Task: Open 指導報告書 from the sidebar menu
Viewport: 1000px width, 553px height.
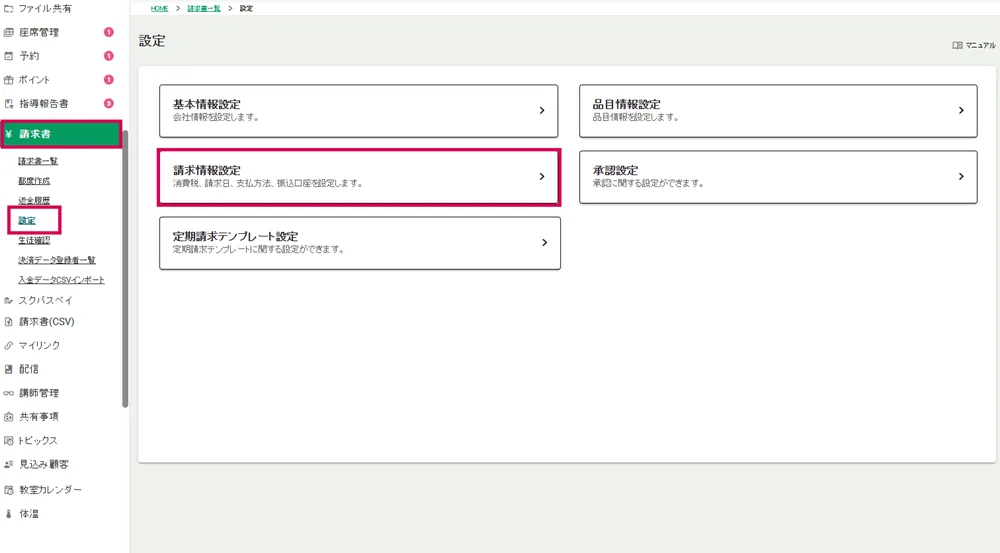Action: pyautogui.click(x=43, y=104)
